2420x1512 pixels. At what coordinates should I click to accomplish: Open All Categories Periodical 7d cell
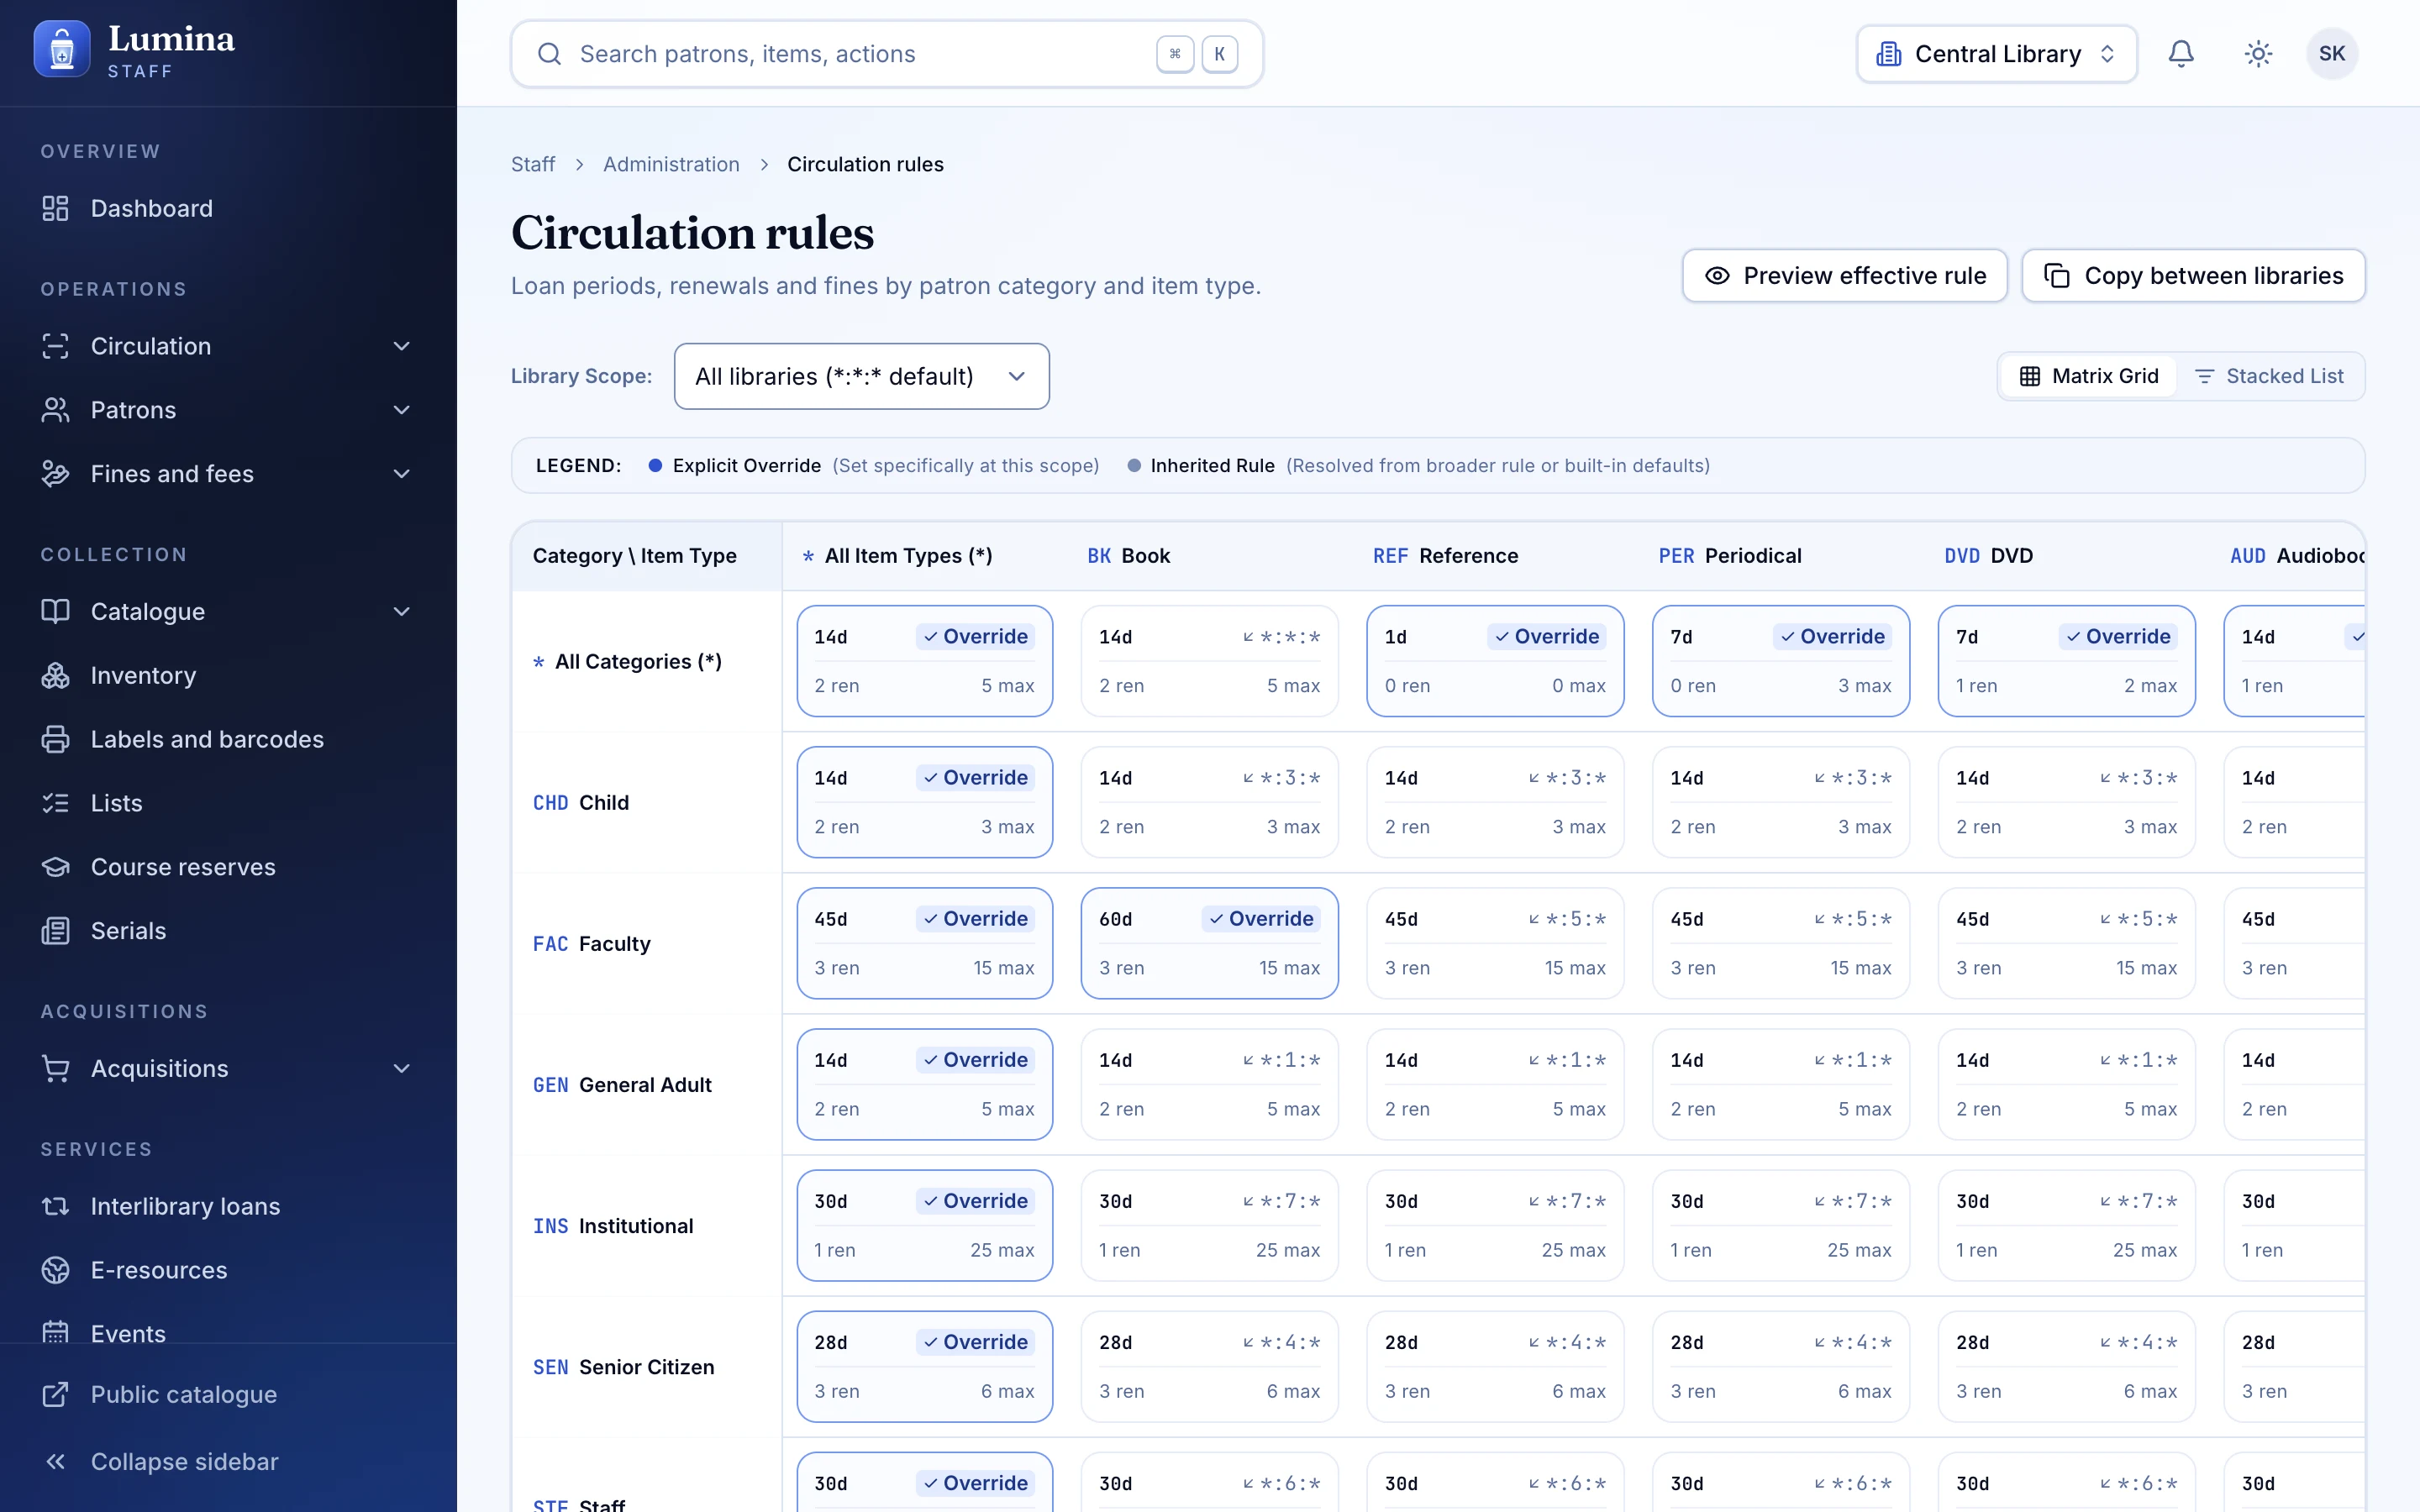1780,661
